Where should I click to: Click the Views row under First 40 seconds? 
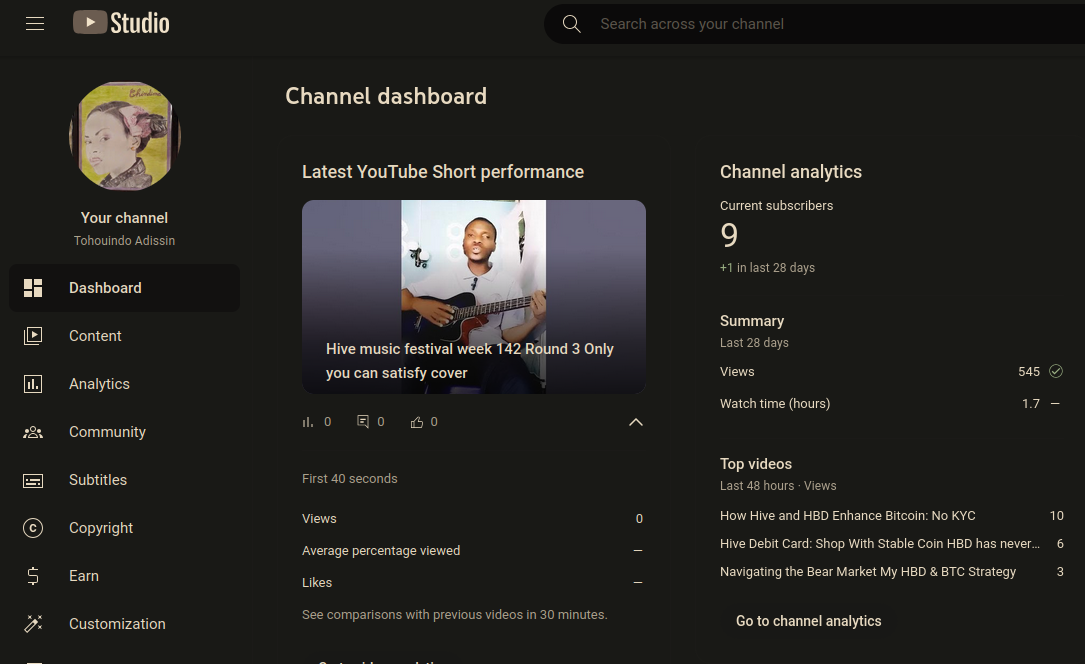click(x=473, y=519)
